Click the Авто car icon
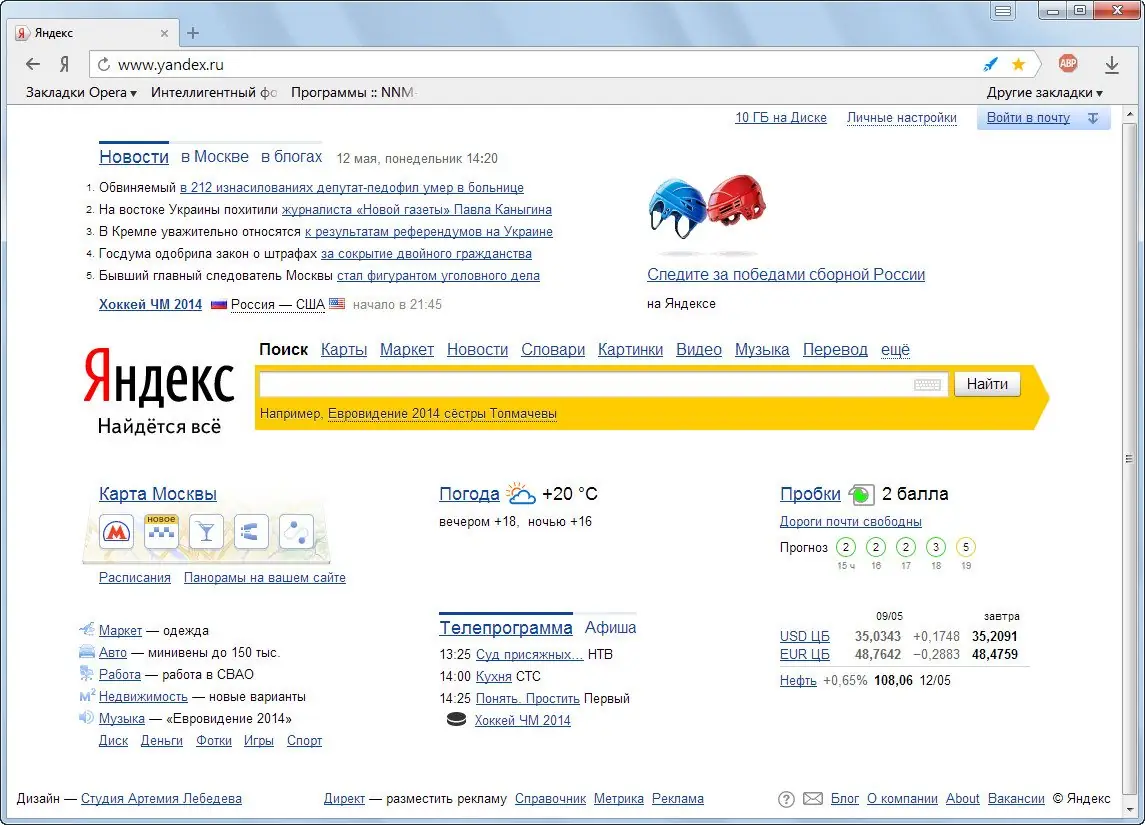The width and height of the screenshot is (1145, 825). pos(87,652)
